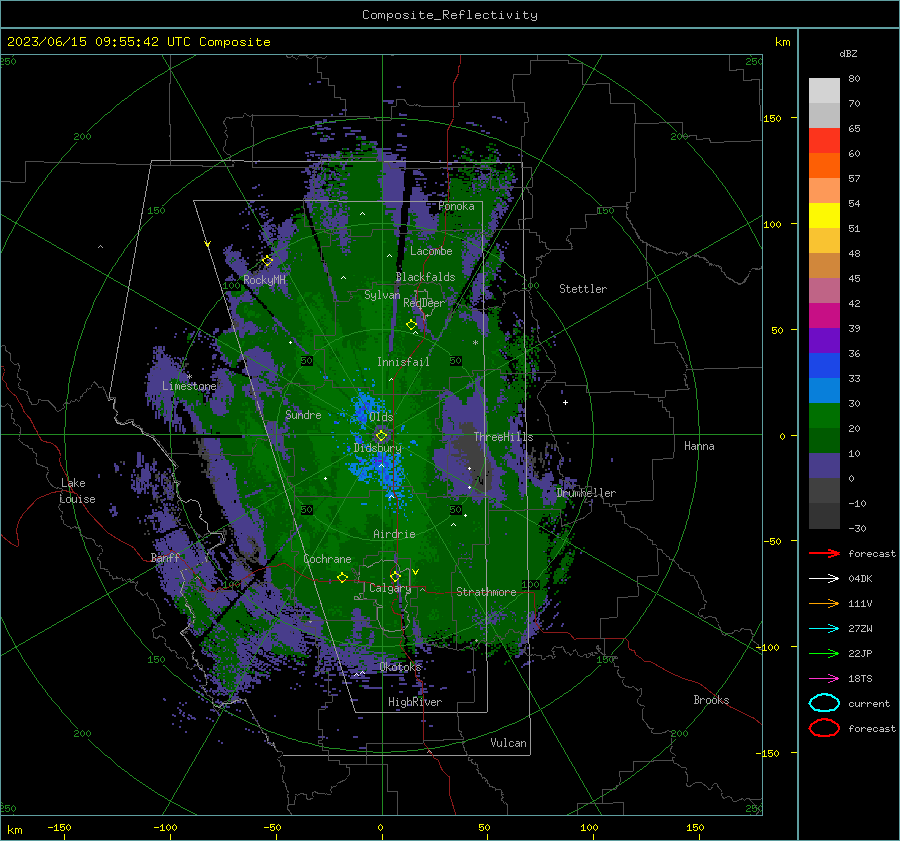Click the Sundre map label
Image resolution: width=900 pixels, height=841 pixels.
pos(303,414)
